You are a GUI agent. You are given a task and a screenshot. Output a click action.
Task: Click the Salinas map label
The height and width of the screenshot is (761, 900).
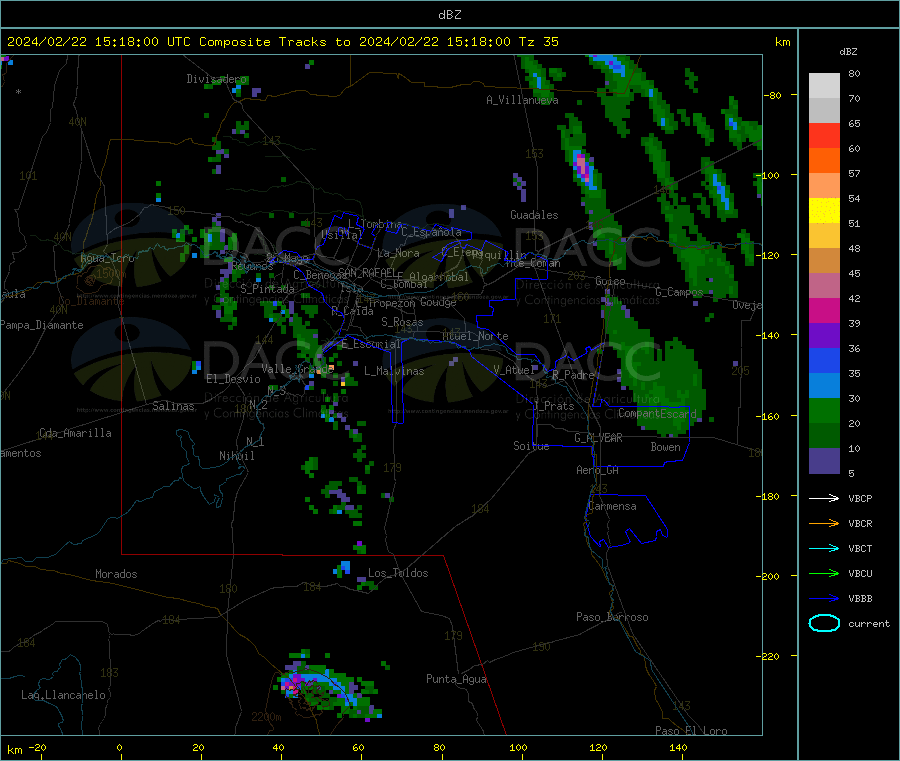[x=173, y=406]
